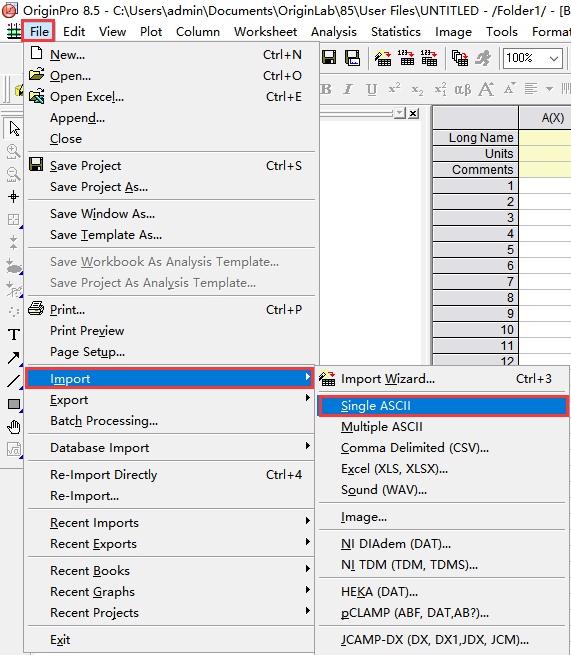
Task: Select the Arrow drawing tool
Action: 13,358
